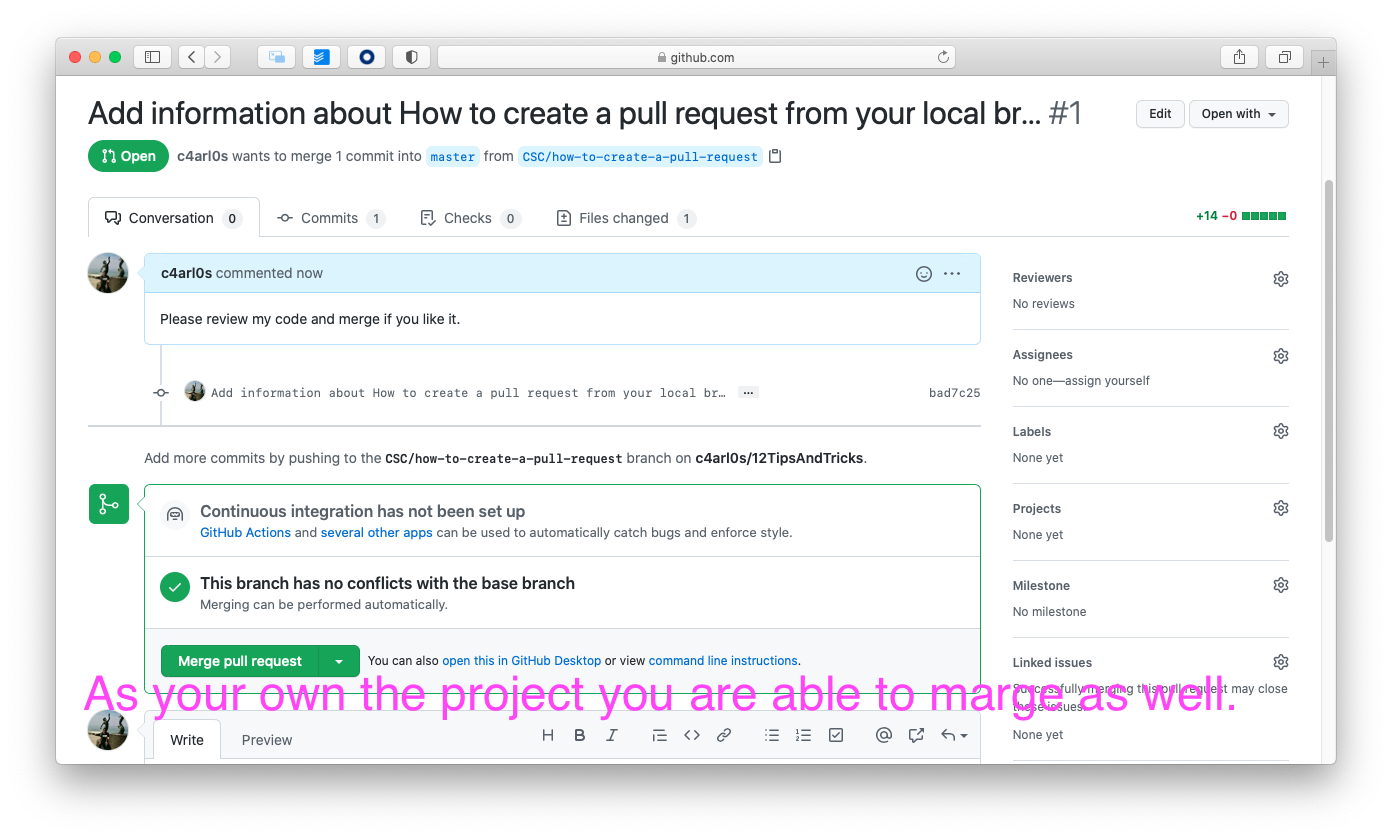
Task: Reload the github.com page
Action: [942, 57]
